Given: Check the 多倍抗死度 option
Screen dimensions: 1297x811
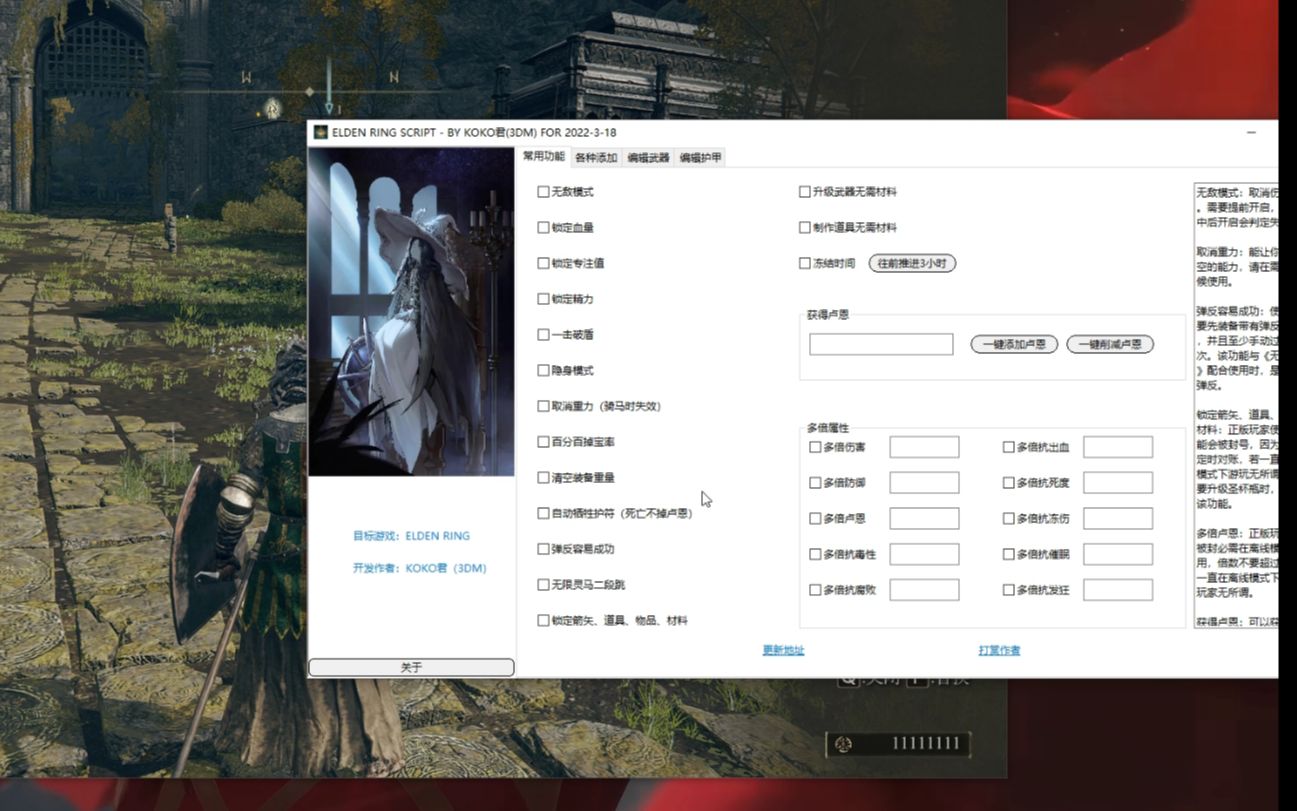Looking at the screenshot, I should (1009, 483).
